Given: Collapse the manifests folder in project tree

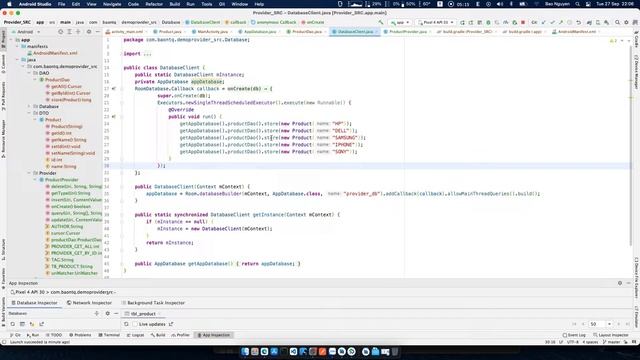Looking at the screenshot, I should pos(17,47).
